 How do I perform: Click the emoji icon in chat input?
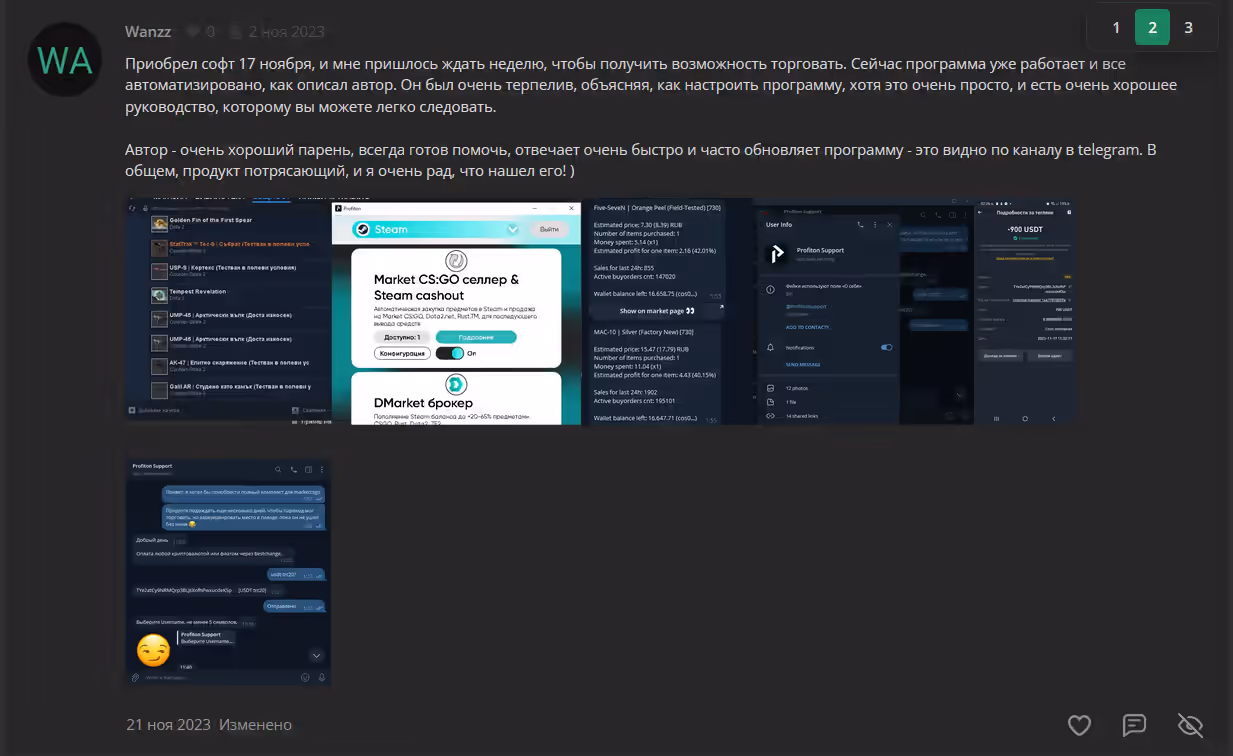point(305,677)
